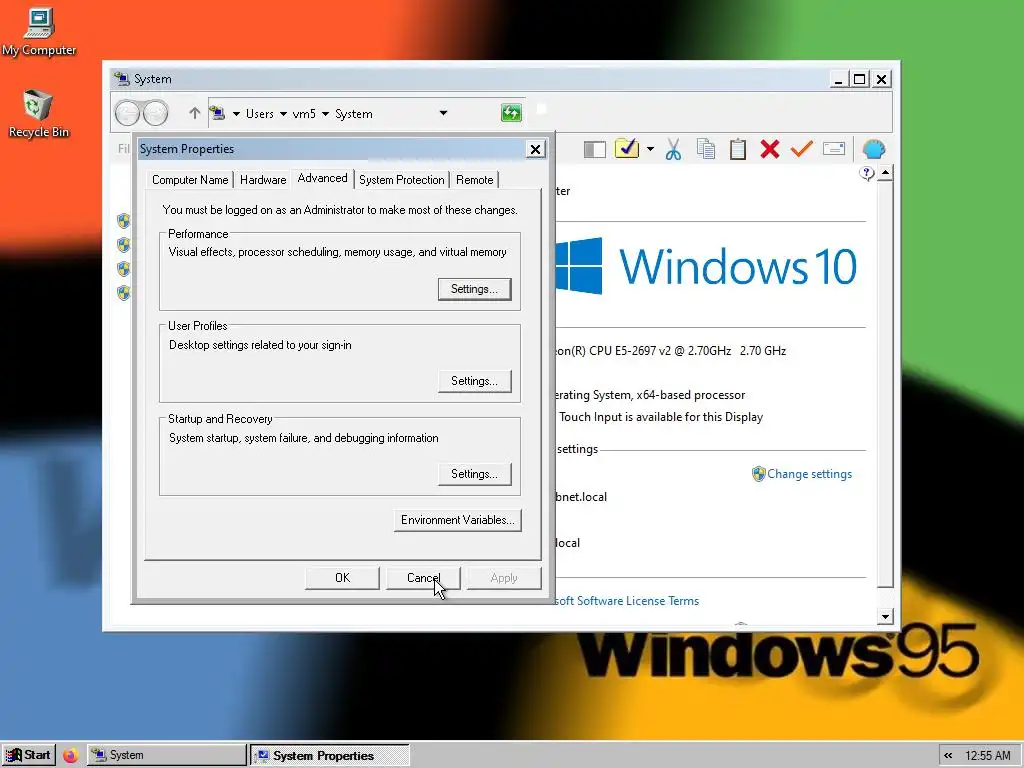Open help question mark in System window
This screenshot has width=1024, height=768.
[x=867, y=173]
